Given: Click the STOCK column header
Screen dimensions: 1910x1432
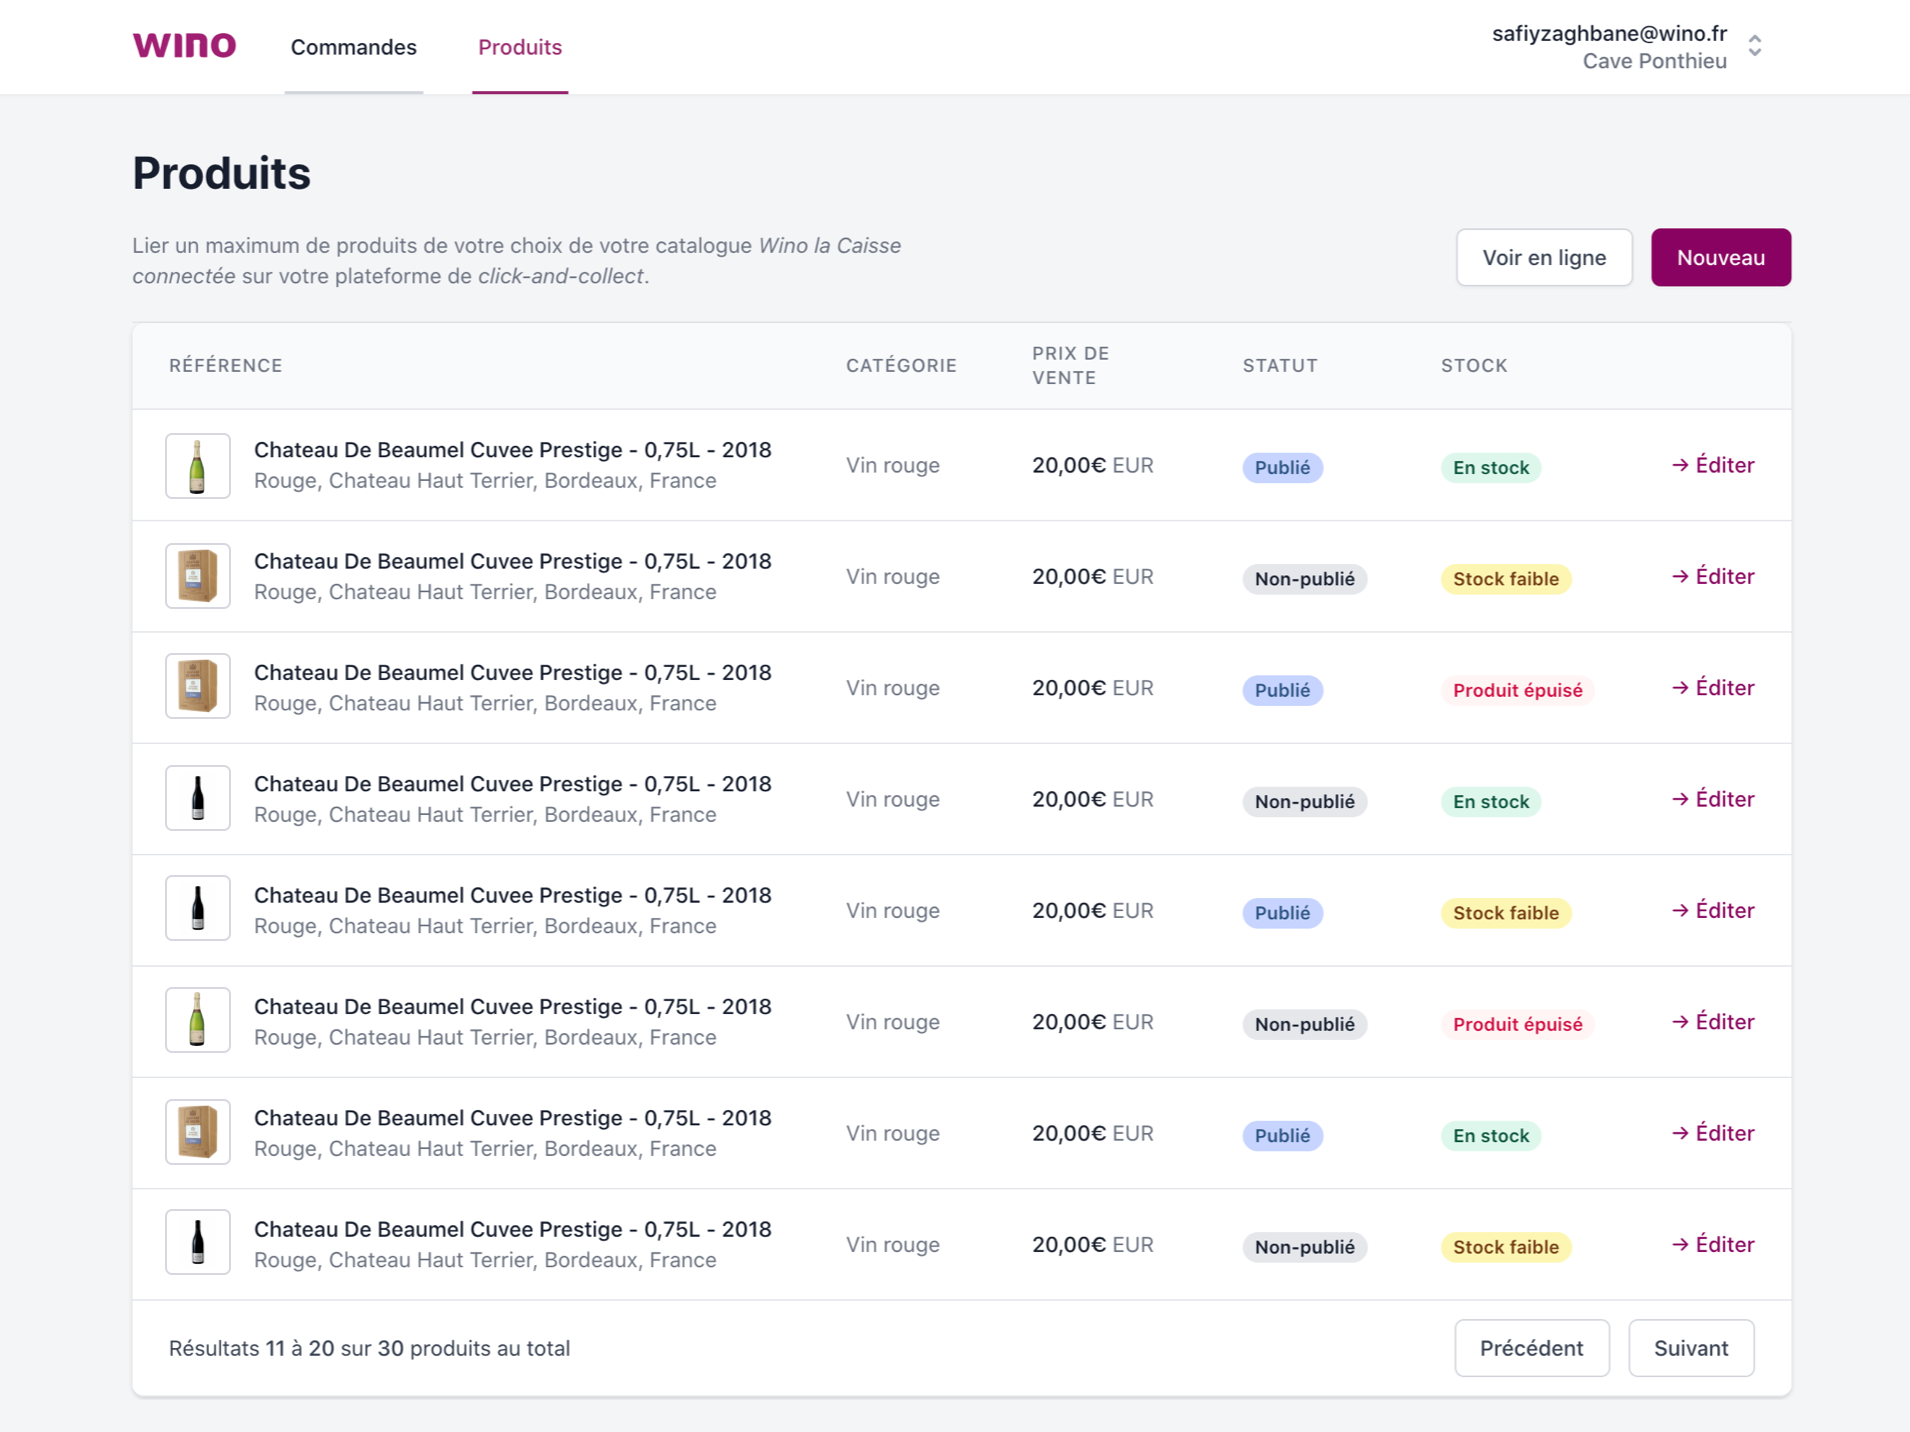Looking at the screenshot, I should click(x=1474, y=366).
